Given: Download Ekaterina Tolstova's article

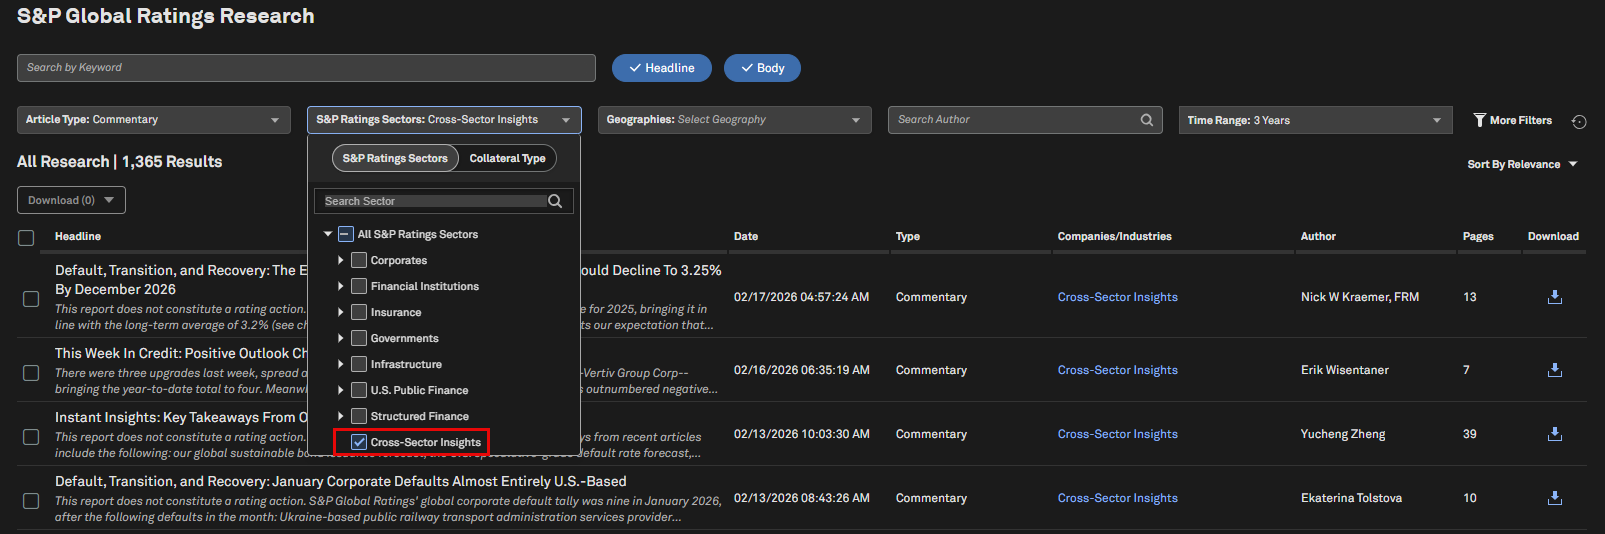Looking at the screenshot, I should click(x=1554, y=498).
